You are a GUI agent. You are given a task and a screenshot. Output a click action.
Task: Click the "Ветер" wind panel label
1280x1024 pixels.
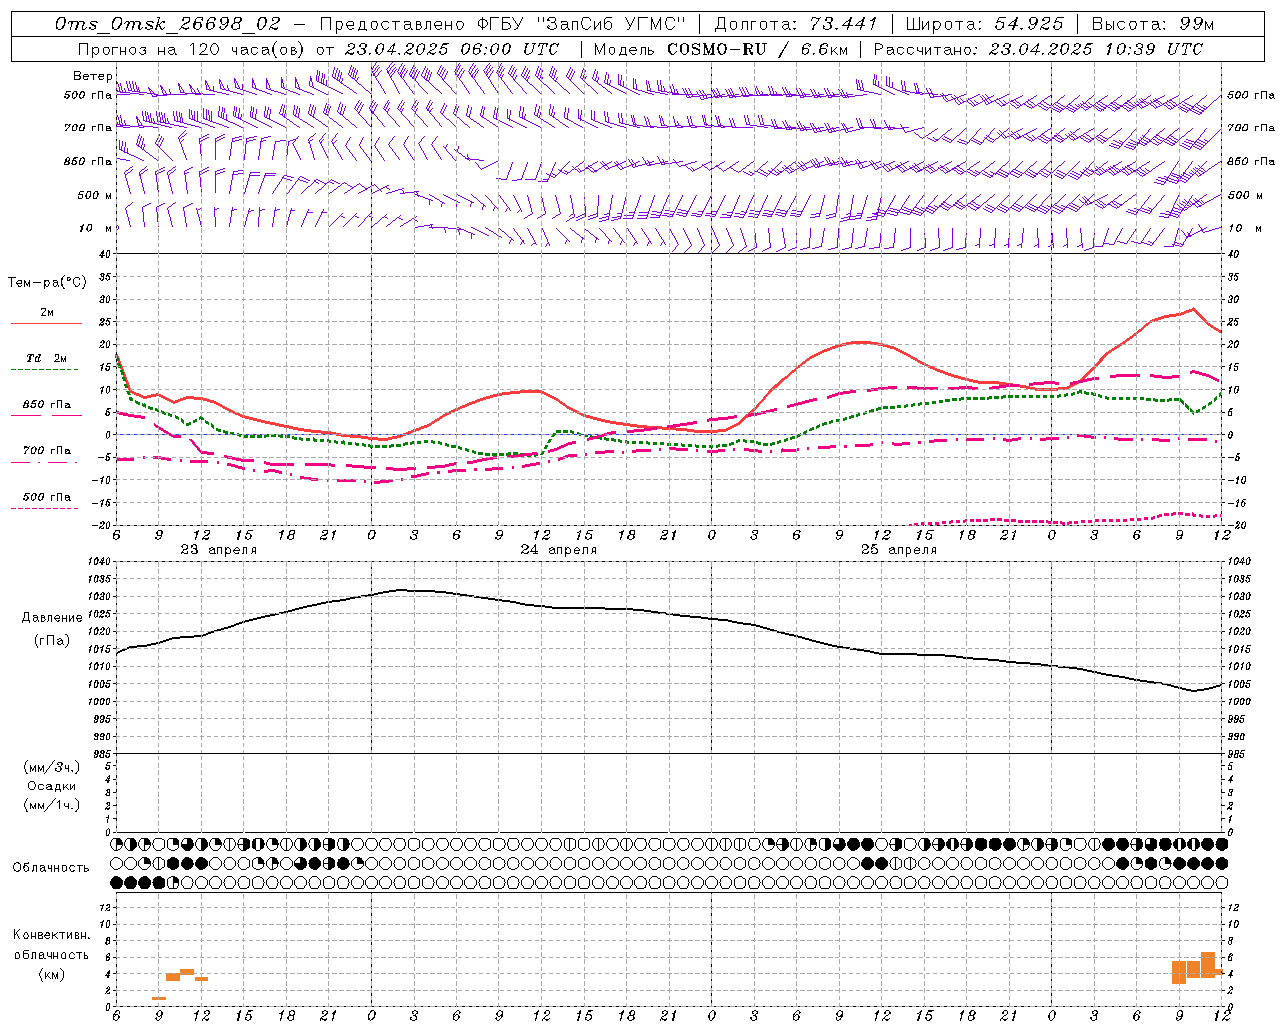(x=92, y=76)
